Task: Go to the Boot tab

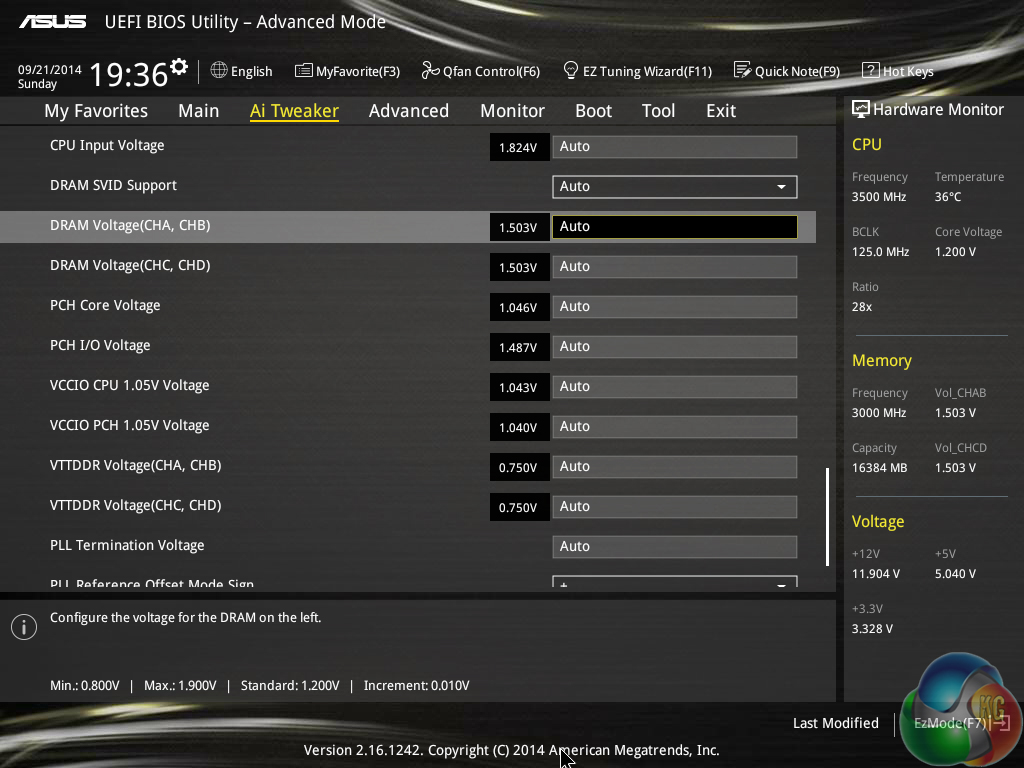Action: click(593, 111)
